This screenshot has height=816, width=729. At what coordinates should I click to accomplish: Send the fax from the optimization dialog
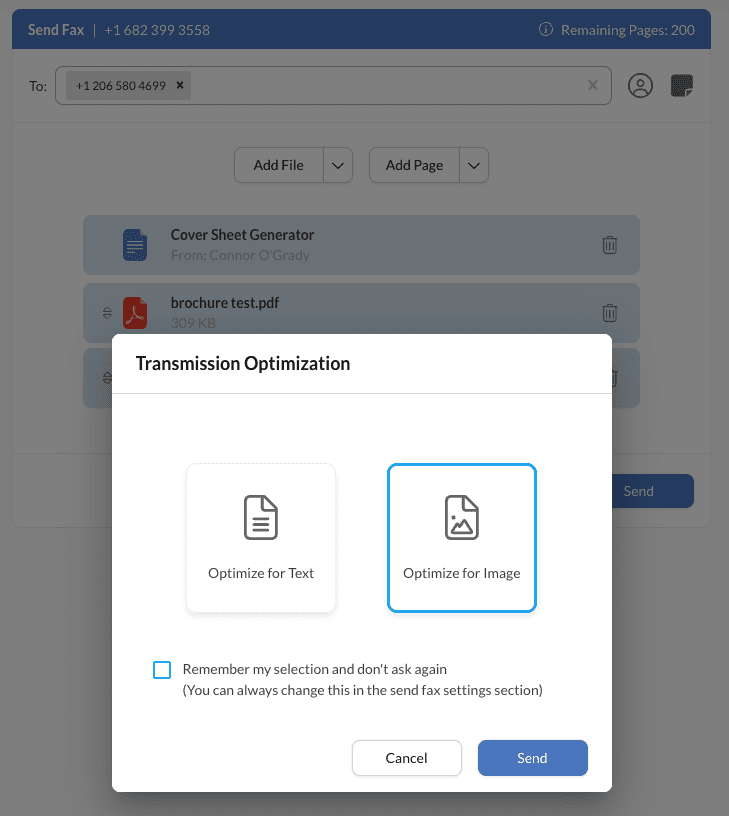click(x=532, y=757)
